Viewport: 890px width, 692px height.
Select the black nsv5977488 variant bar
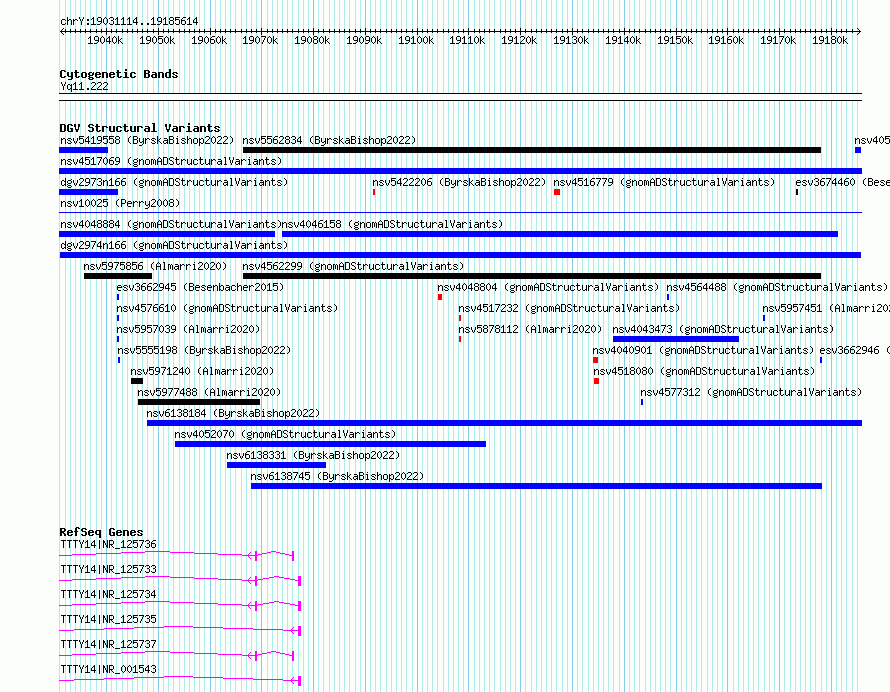click(x=199, y=402)
